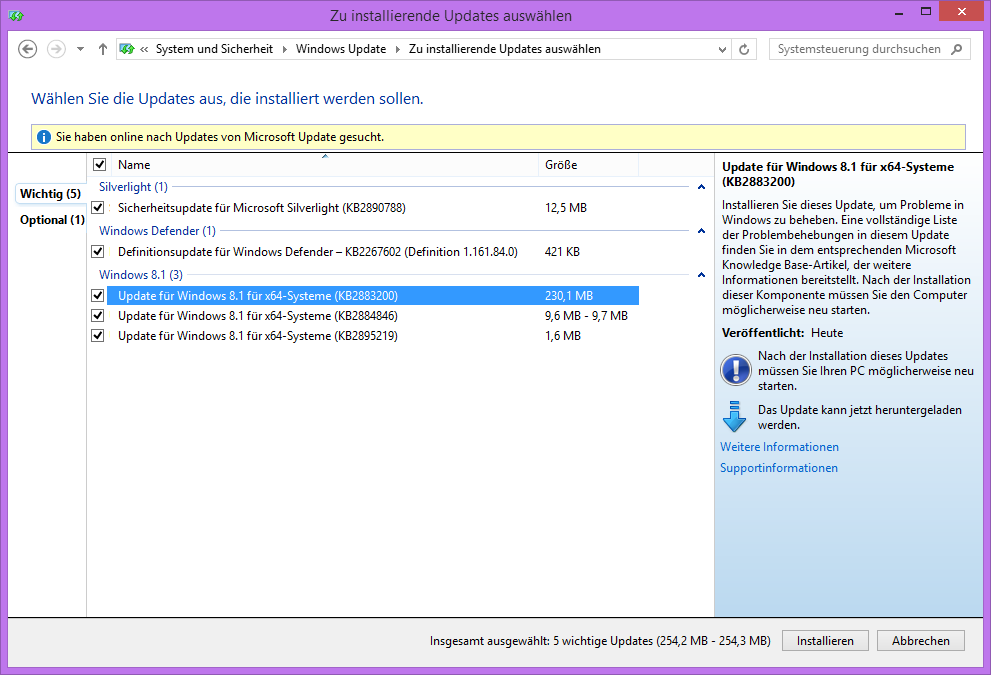Click the 421 KB size cell
Image resolution: width=991 pixels, height=675 pixels.
[562, 252]
